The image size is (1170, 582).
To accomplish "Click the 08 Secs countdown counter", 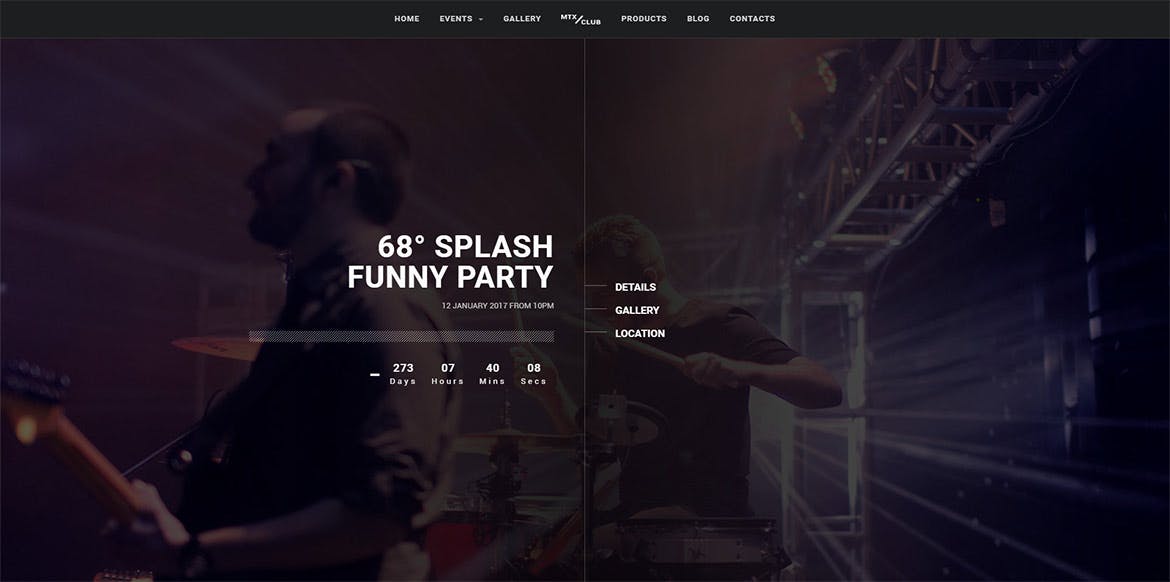I will coord(534,374).
